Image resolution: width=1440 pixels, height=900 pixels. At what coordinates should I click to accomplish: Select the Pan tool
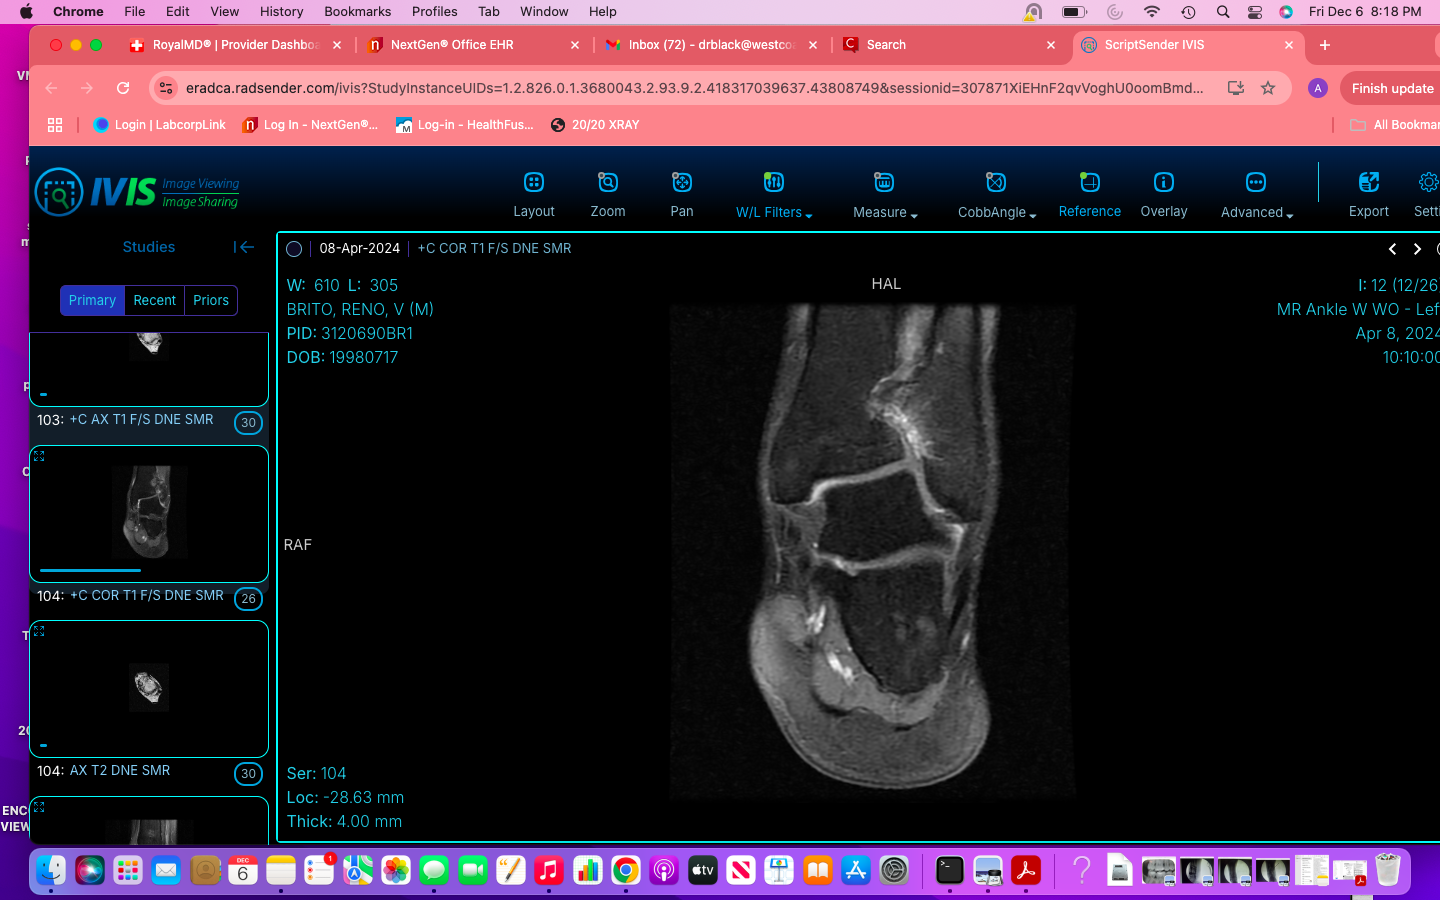(681, 183)
